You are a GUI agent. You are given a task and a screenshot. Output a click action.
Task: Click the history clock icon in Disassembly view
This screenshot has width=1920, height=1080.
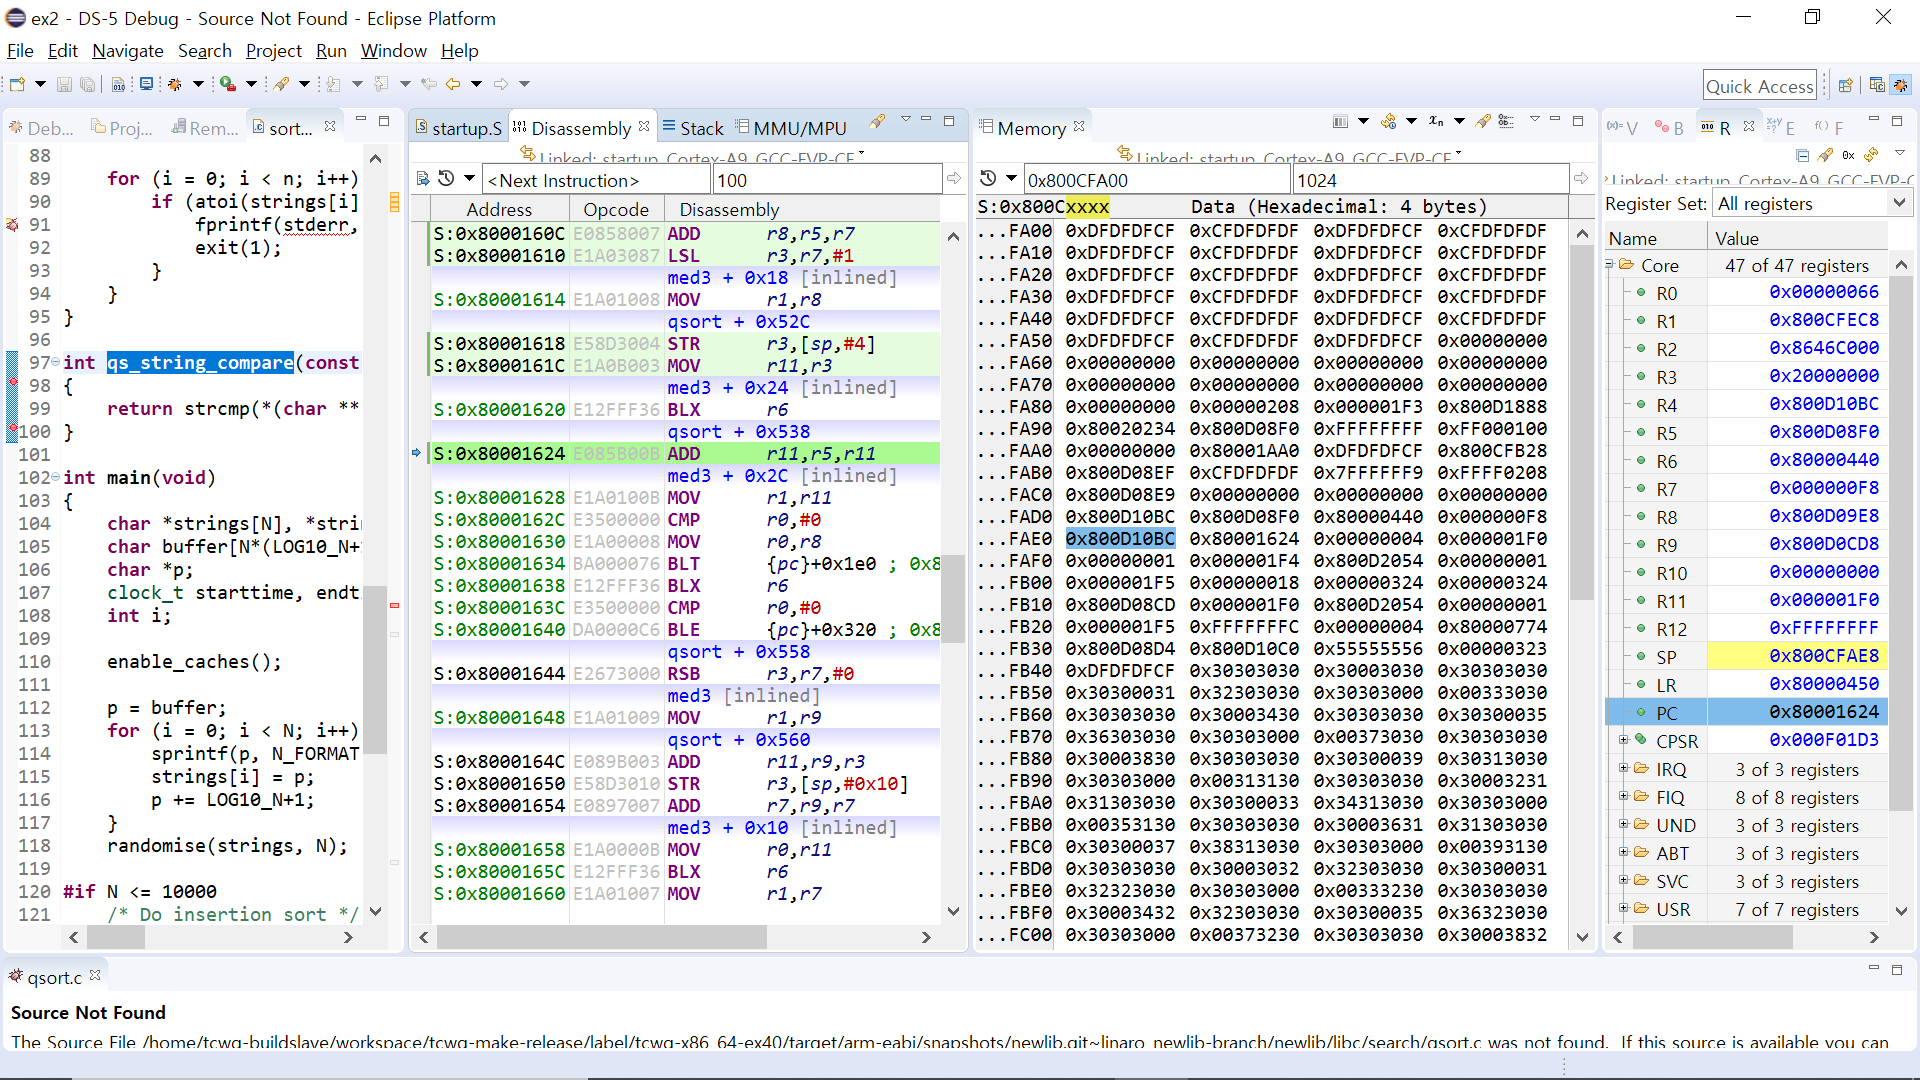(x=446, y=178)
